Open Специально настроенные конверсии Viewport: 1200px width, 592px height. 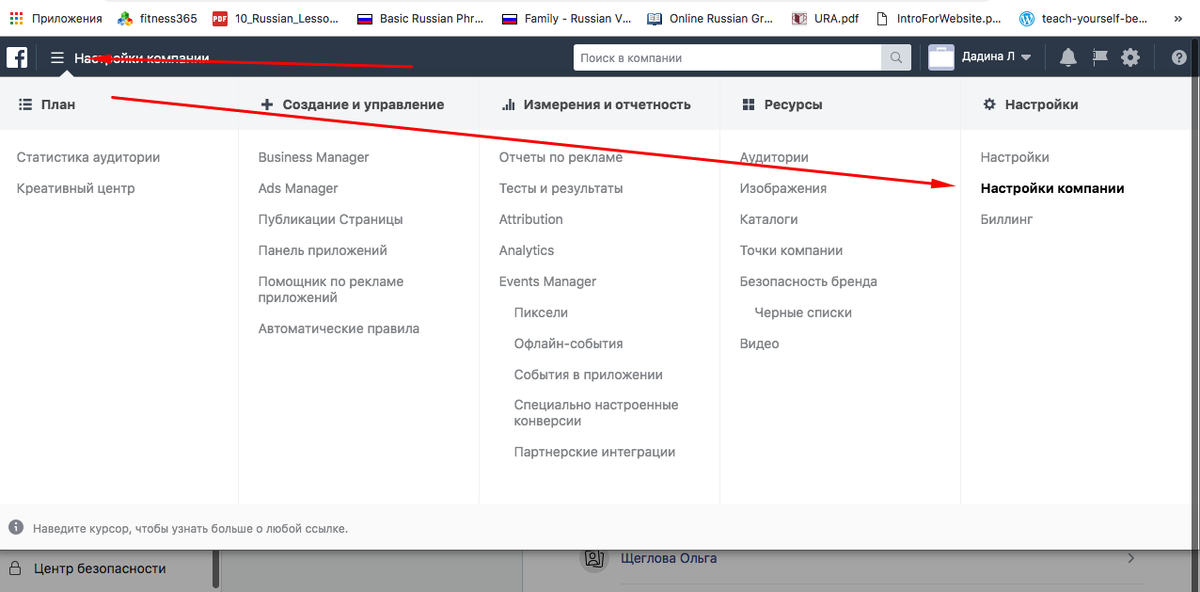pos(596,413)
